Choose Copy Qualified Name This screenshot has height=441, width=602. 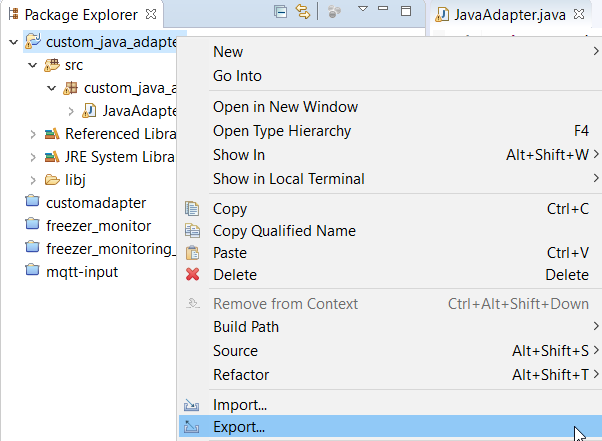pyautogui.click(x=390, y=231)
